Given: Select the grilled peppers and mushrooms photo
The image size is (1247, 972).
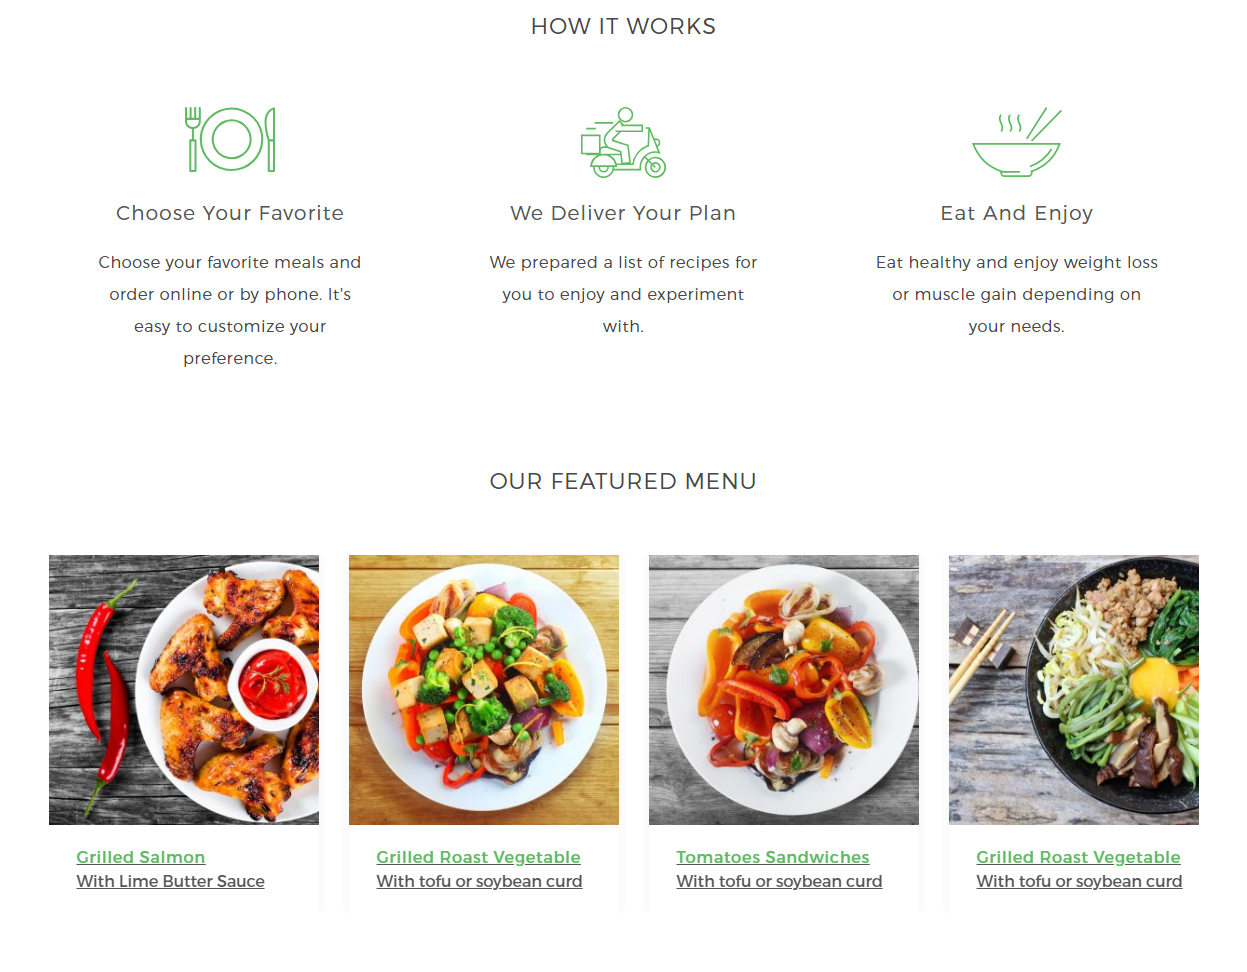Looking at the screenshot, I should click(784, 690).
